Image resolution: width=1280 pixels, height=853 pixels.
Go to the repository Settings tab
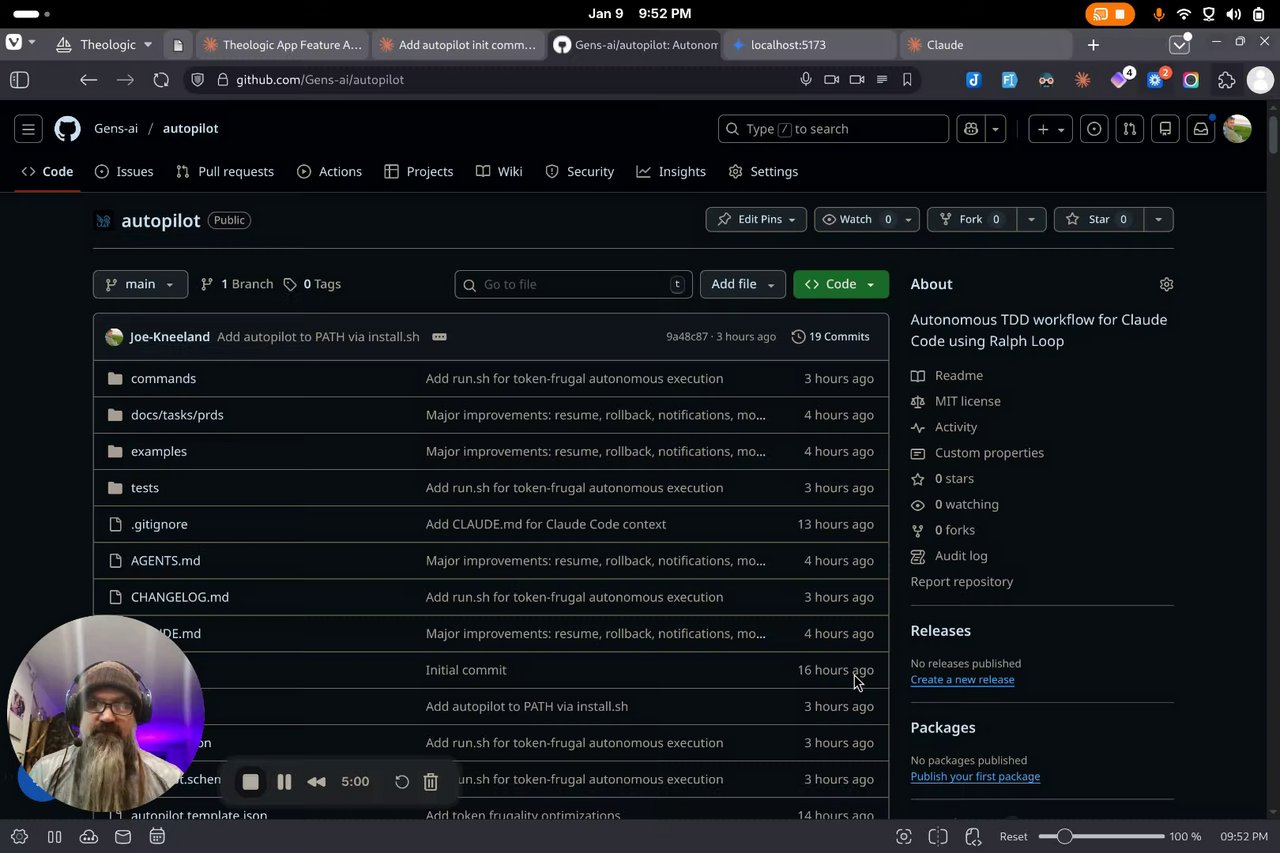point(763,172)
